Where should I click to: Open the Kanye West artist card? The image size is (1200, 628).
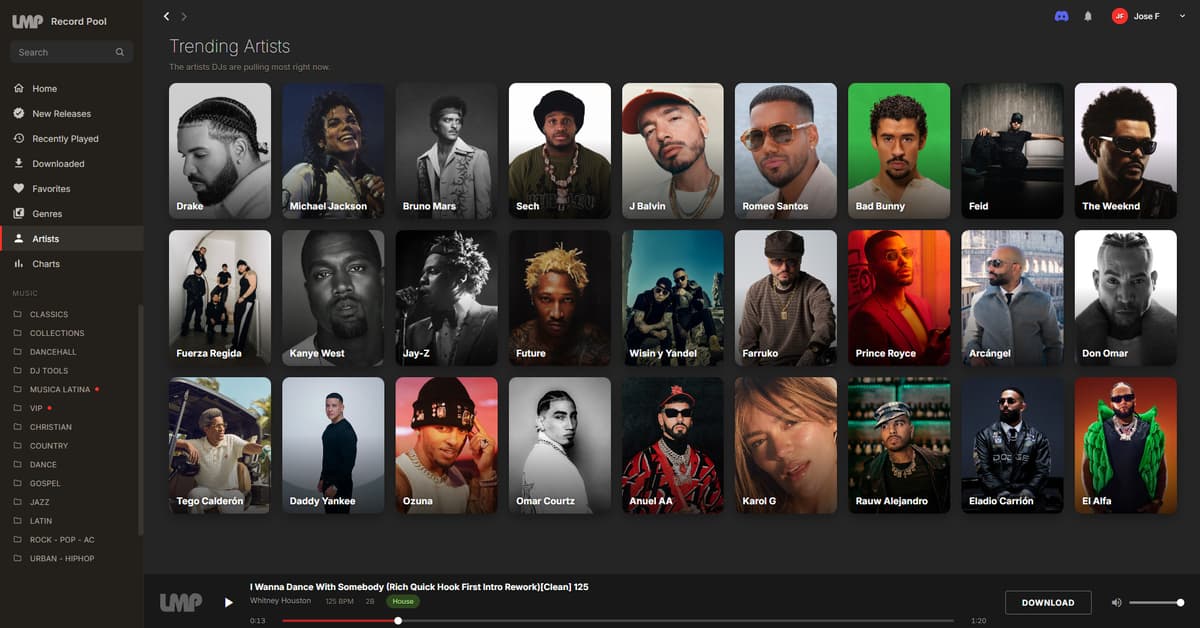coord(333,298)
